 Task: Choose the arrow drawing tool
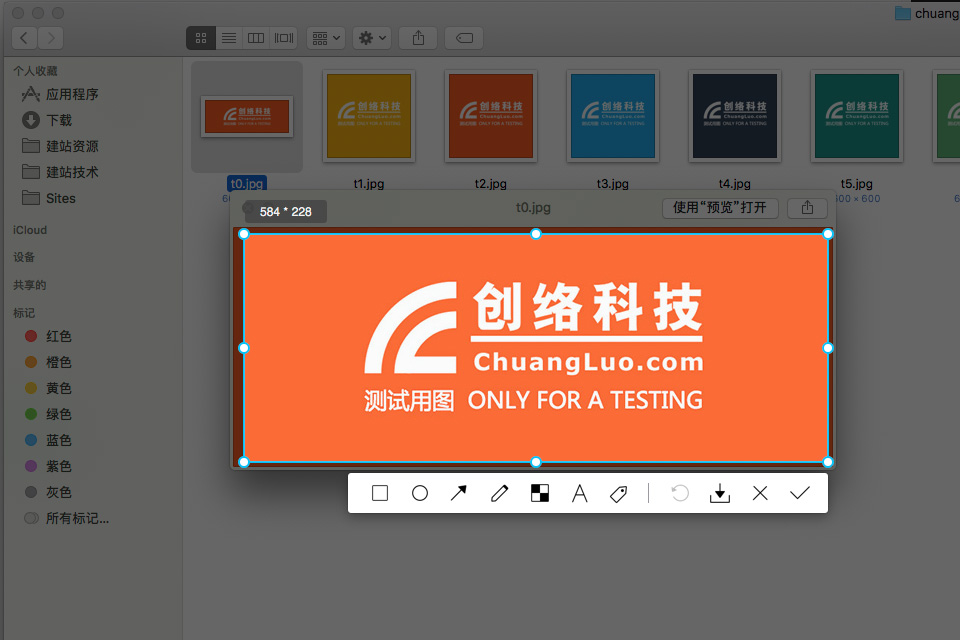point(459,493)
